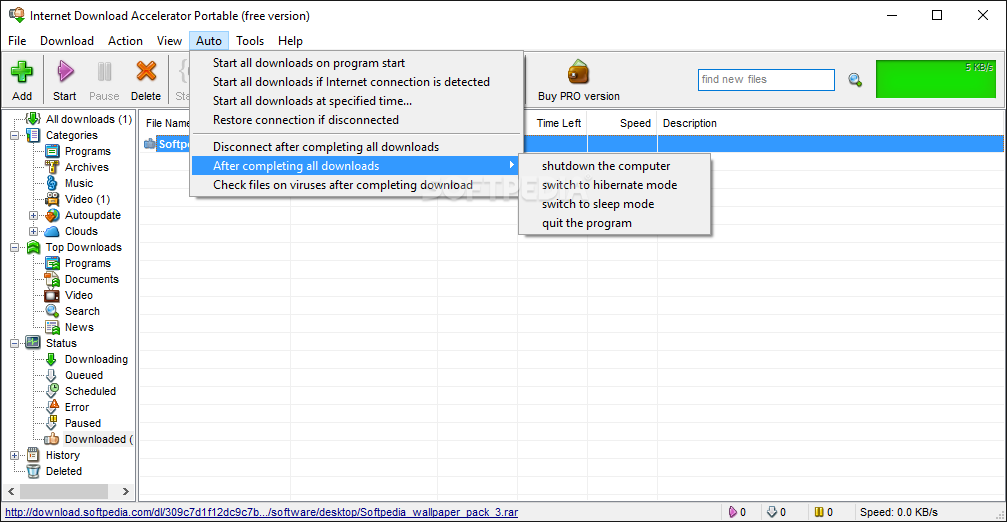This screenshot has height=522, width=1007.
Task: Select the Music category icon
Action: [x=52, y=183]
